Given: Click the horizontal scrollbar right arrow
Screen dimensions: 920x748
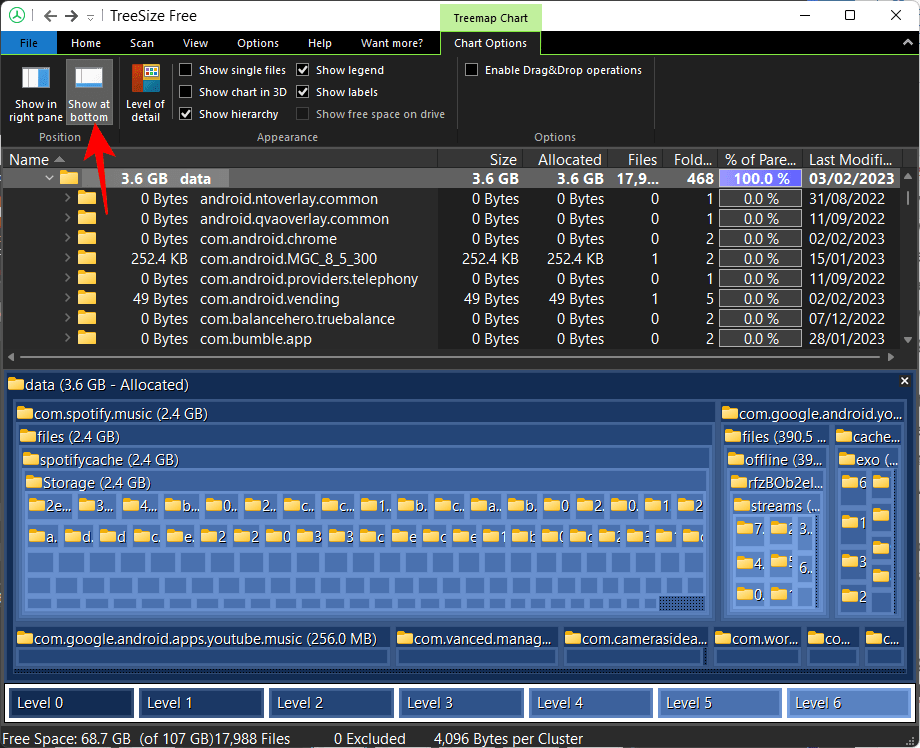Looking at the screenshot, I should click(891, 357).
